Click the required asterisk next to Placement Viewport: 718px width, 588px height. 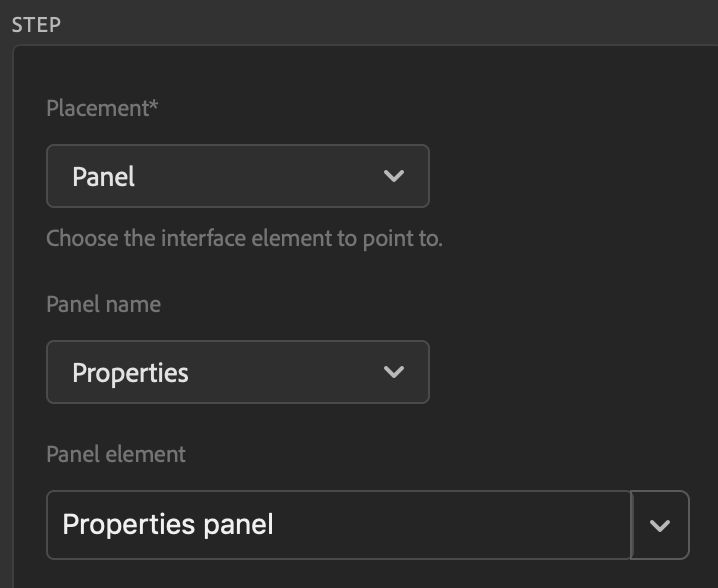pos(154,106)
